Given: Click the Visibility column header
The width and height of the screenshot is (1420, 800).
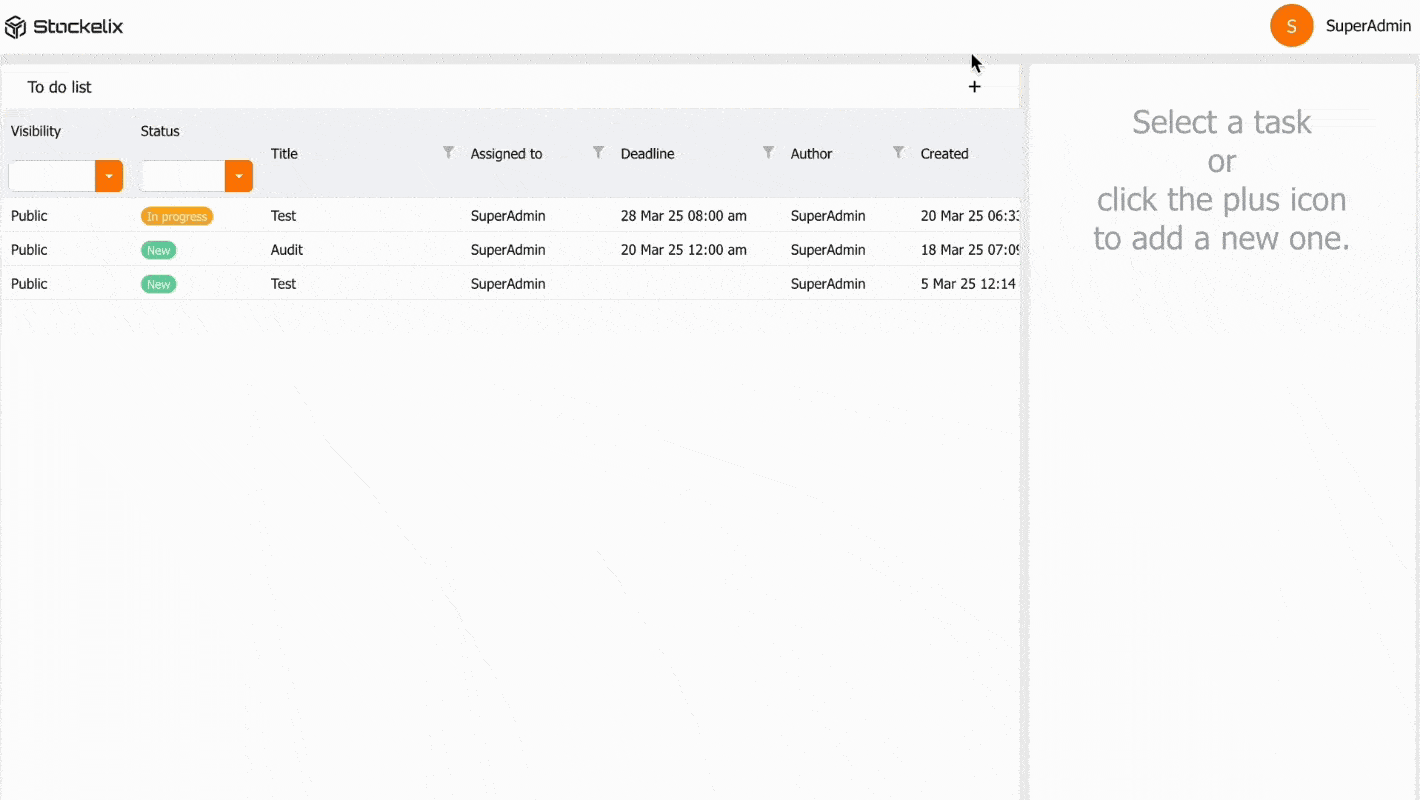Looking at the screenshot, I should 36,131.
